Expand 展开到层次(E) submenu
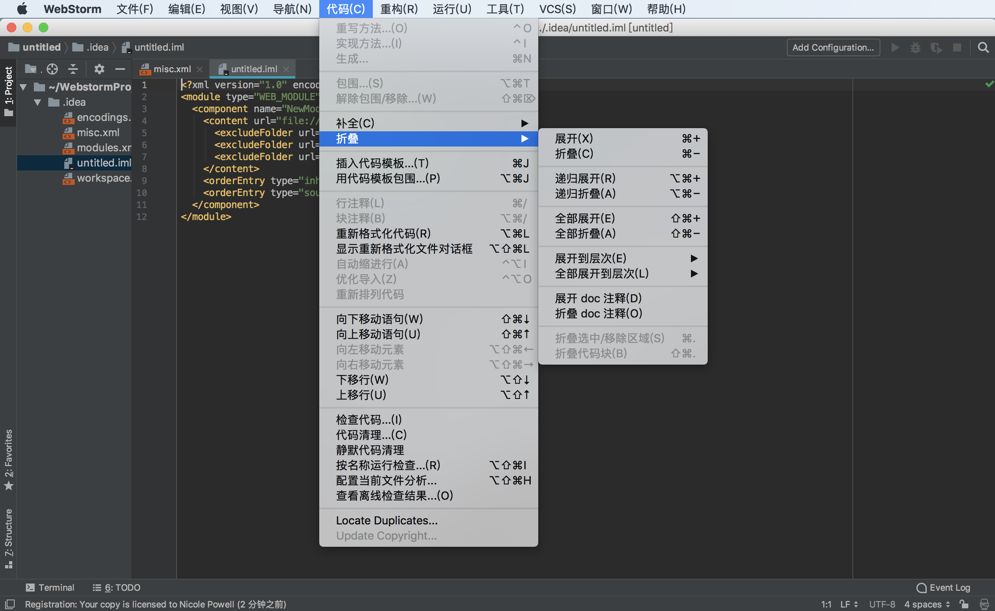 [623, 258]
